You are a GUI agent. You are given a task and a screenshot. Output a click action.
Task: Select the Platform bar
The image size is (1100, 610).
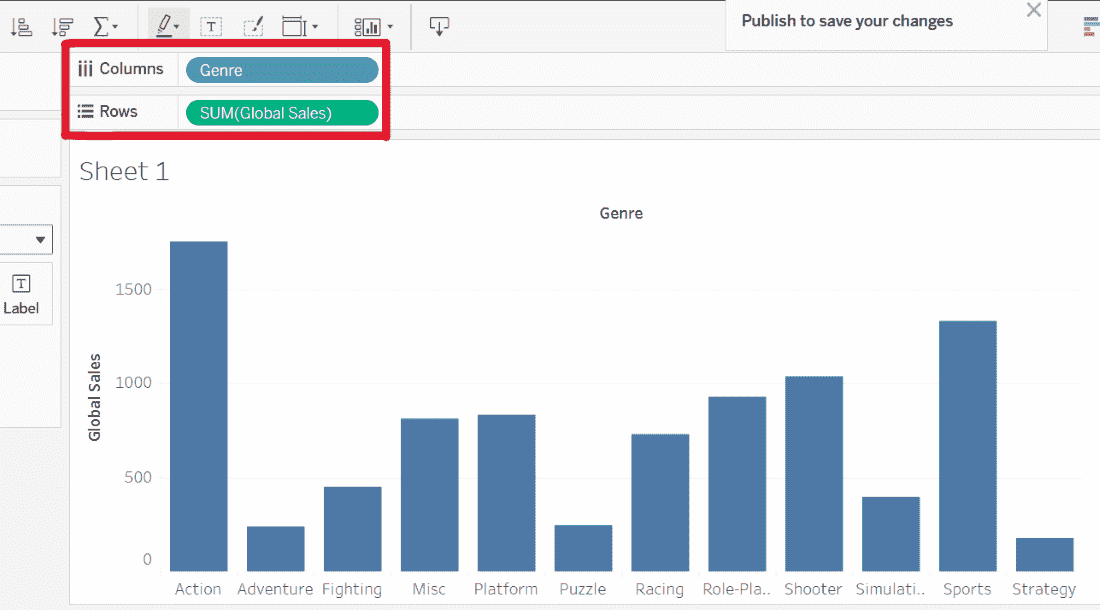(x=507, y=493)
